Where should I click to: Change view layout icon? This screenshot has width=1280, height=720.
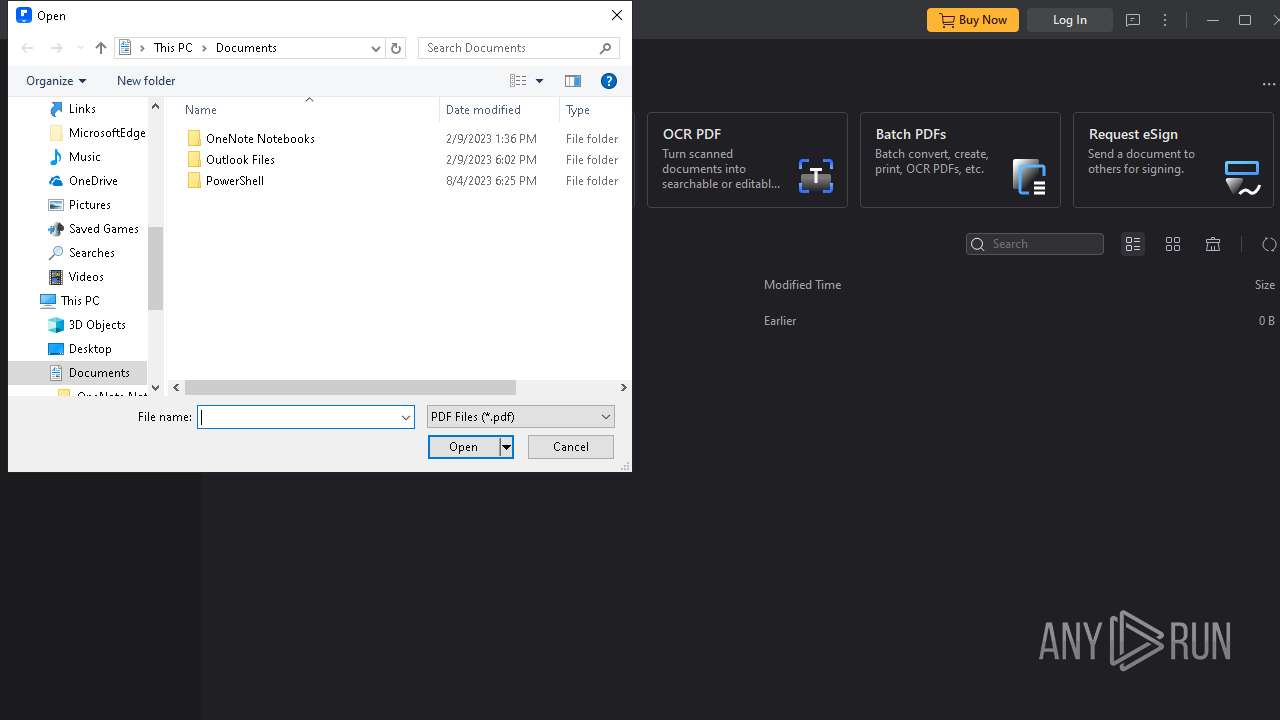tap(518, 81)
